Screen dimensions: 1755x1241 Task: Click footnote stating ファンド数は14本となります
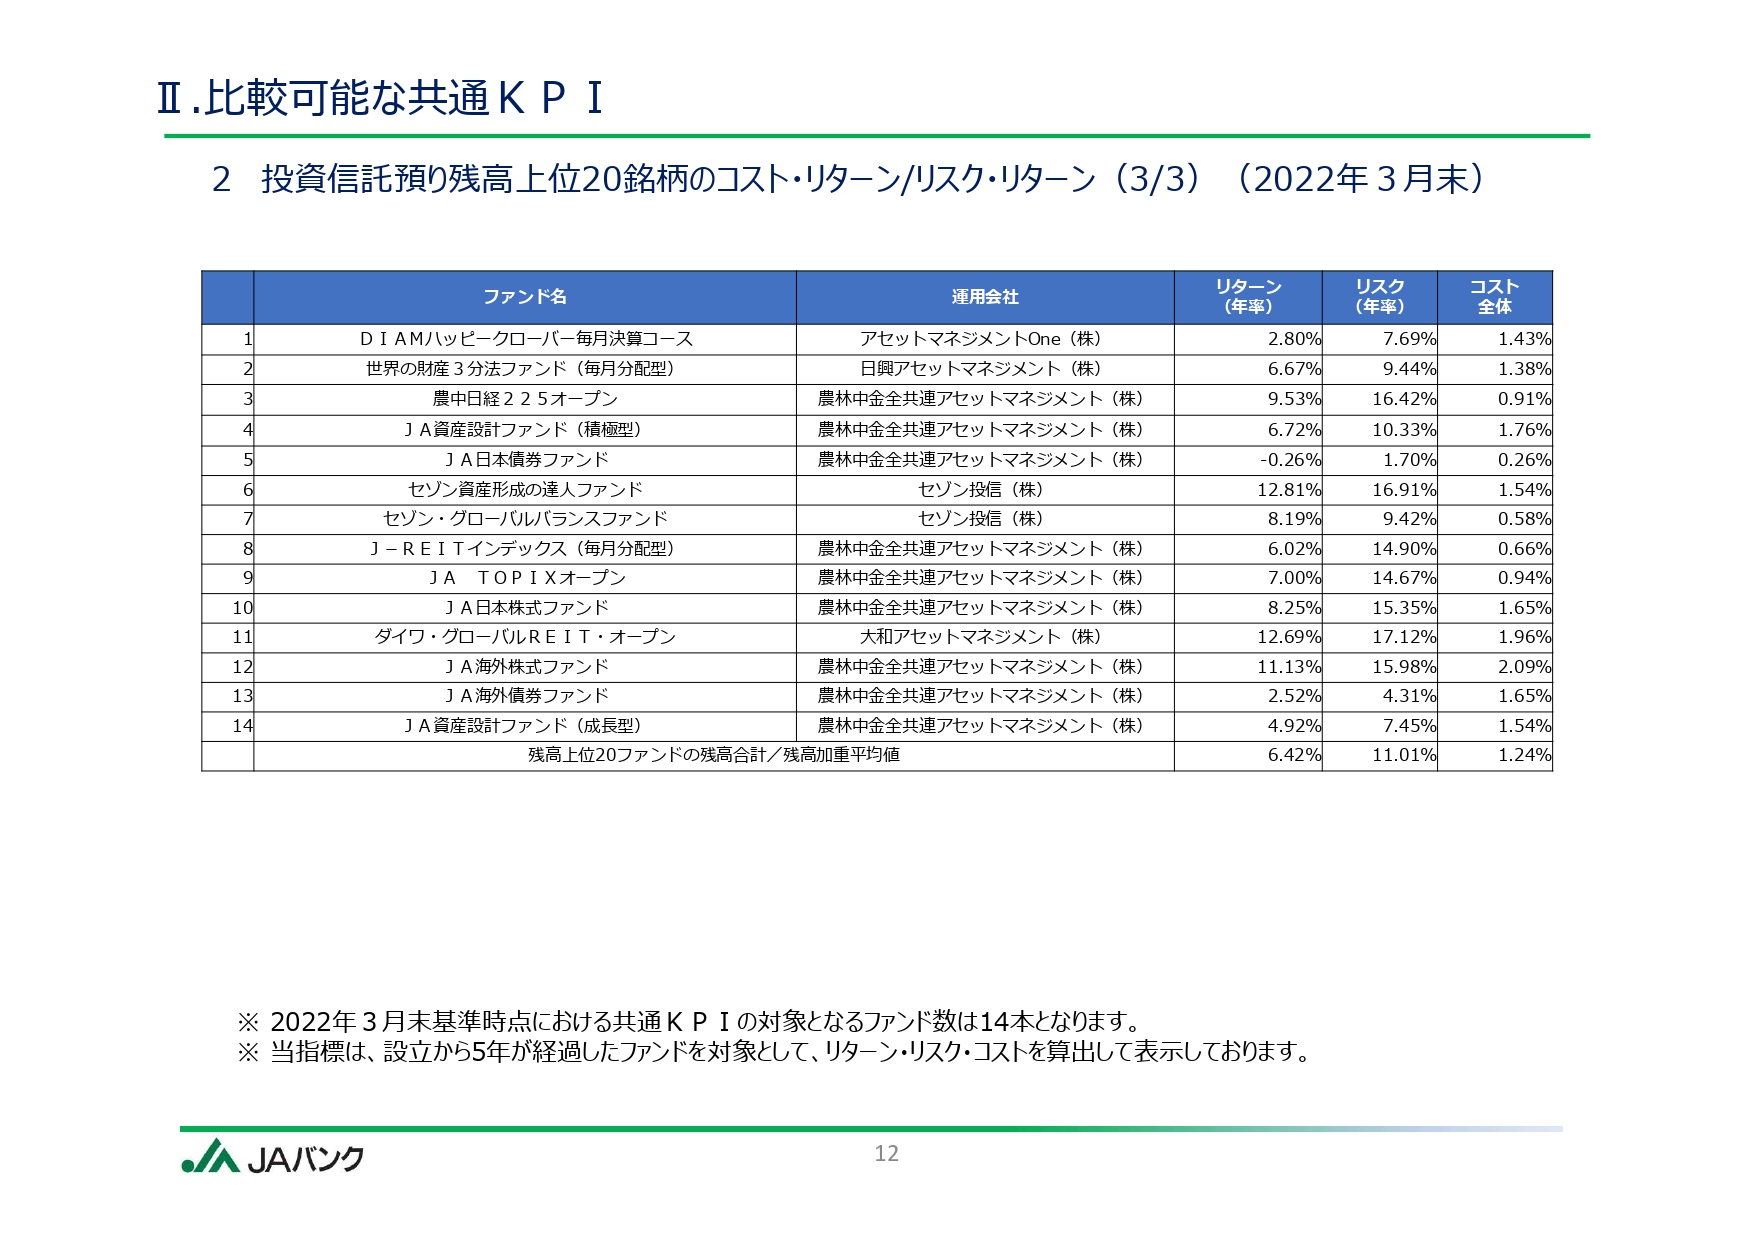[x=690, y=1022]
